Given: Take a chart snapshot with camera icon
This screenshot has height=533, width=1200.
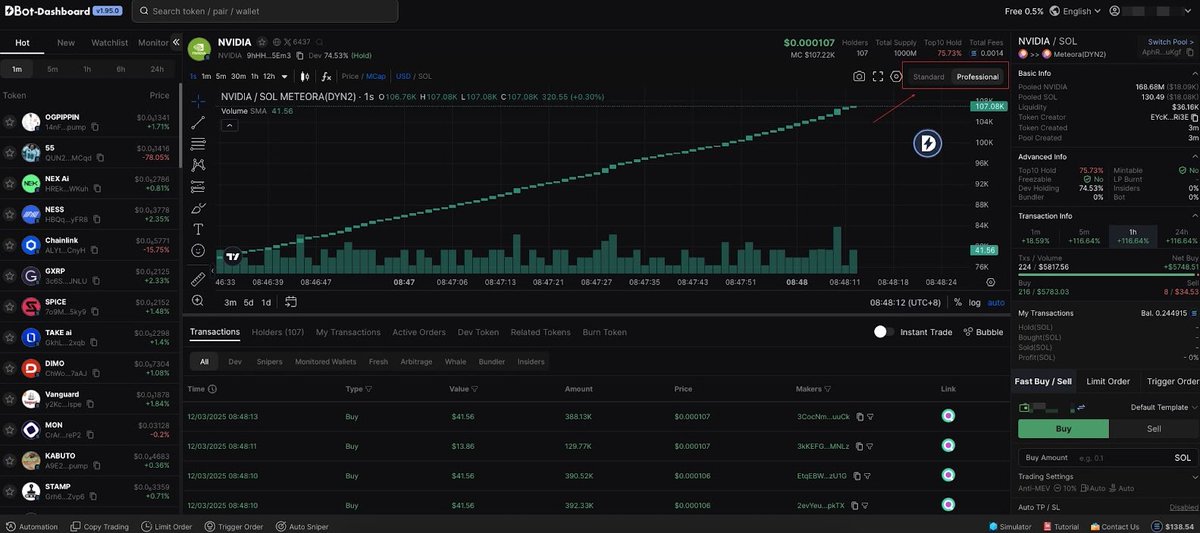Looking at the screenshot, I should pyautogui.click(x=859, y=76).
